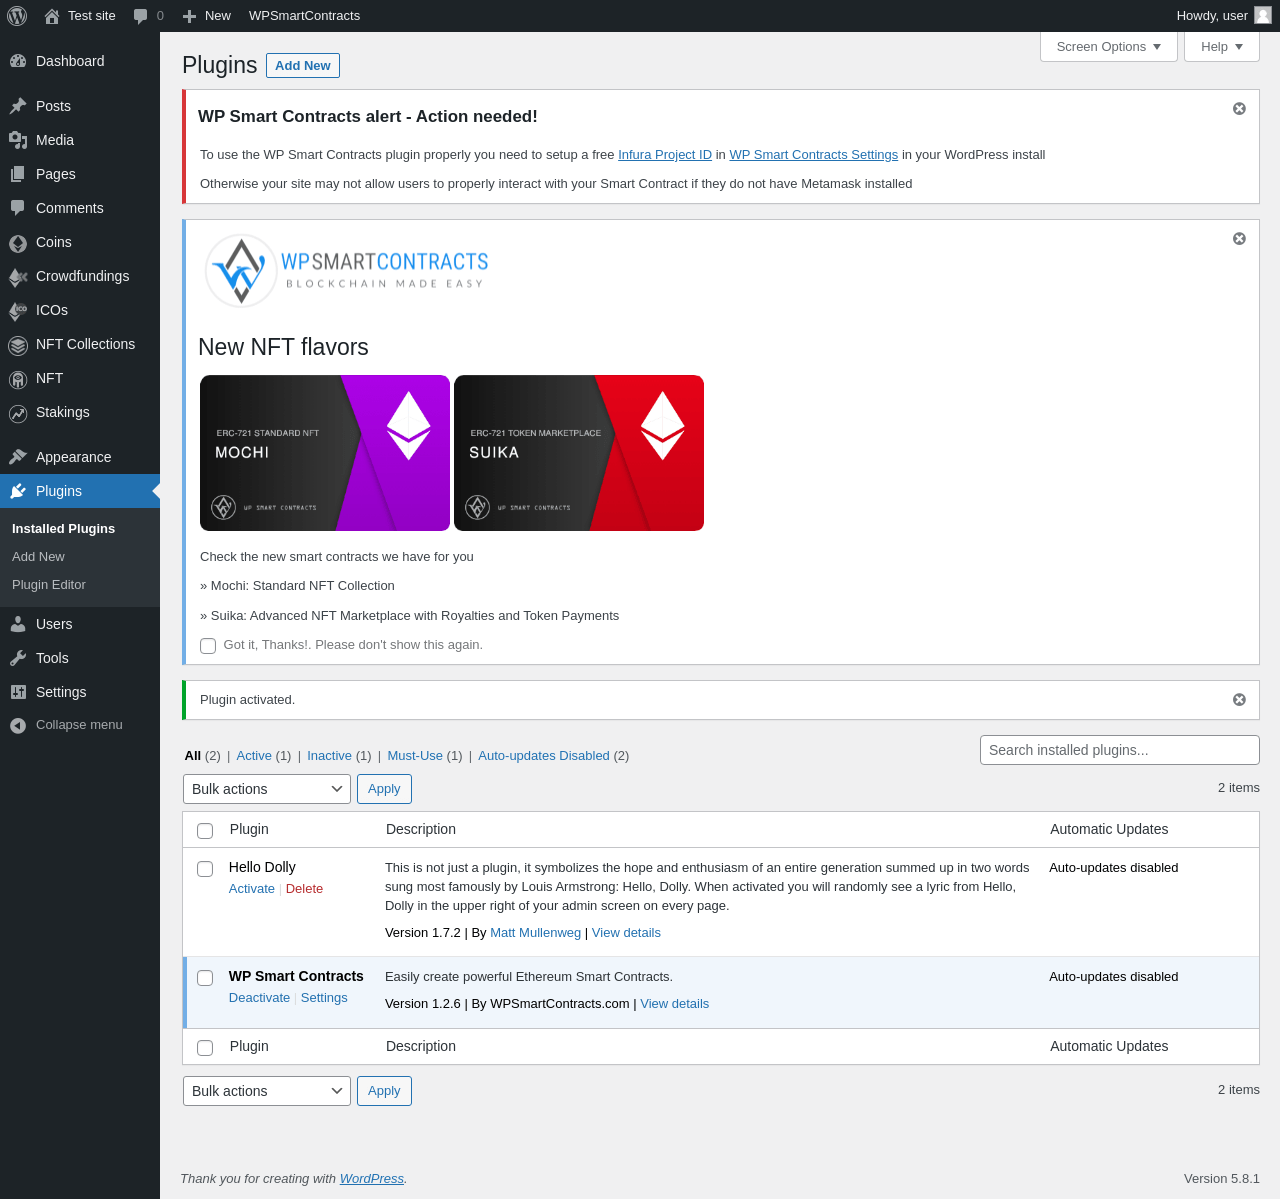The image size is (1280, 1199).
Task: Open the top Bulk actions dropdown
Action: (x=267, y=789)
